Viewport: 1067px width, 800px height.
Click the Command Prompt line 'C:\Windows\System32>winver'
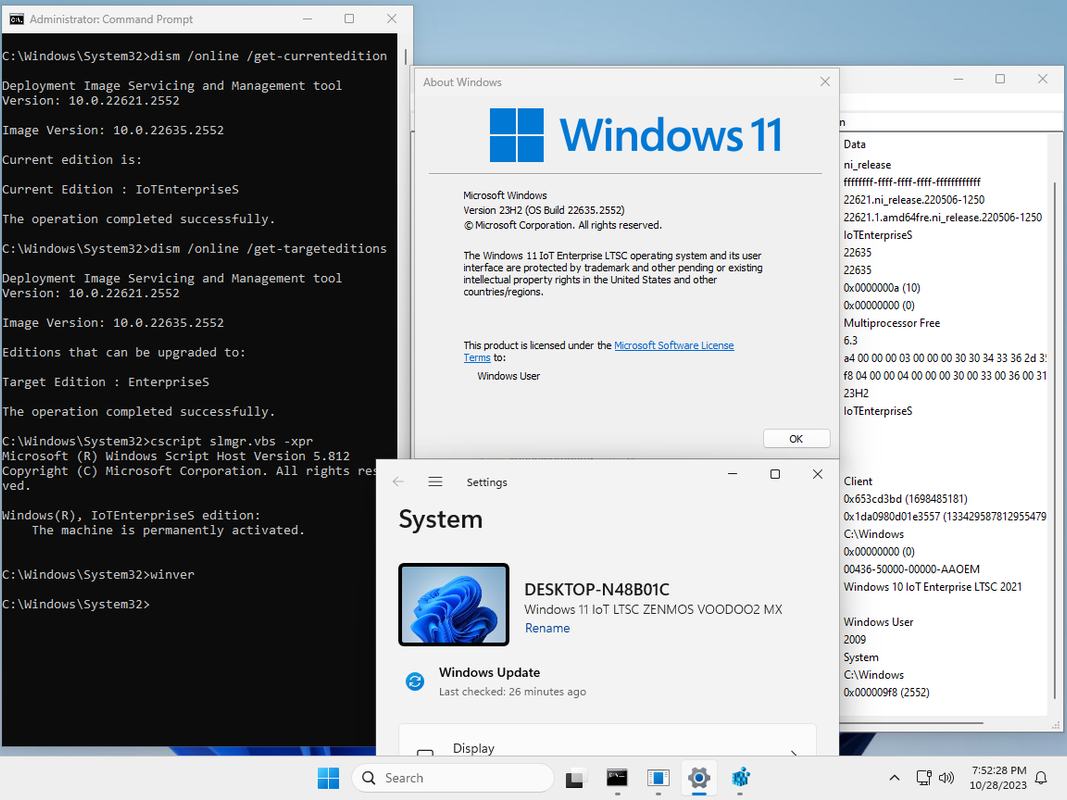pyautogui.click(x=98, y=575)
